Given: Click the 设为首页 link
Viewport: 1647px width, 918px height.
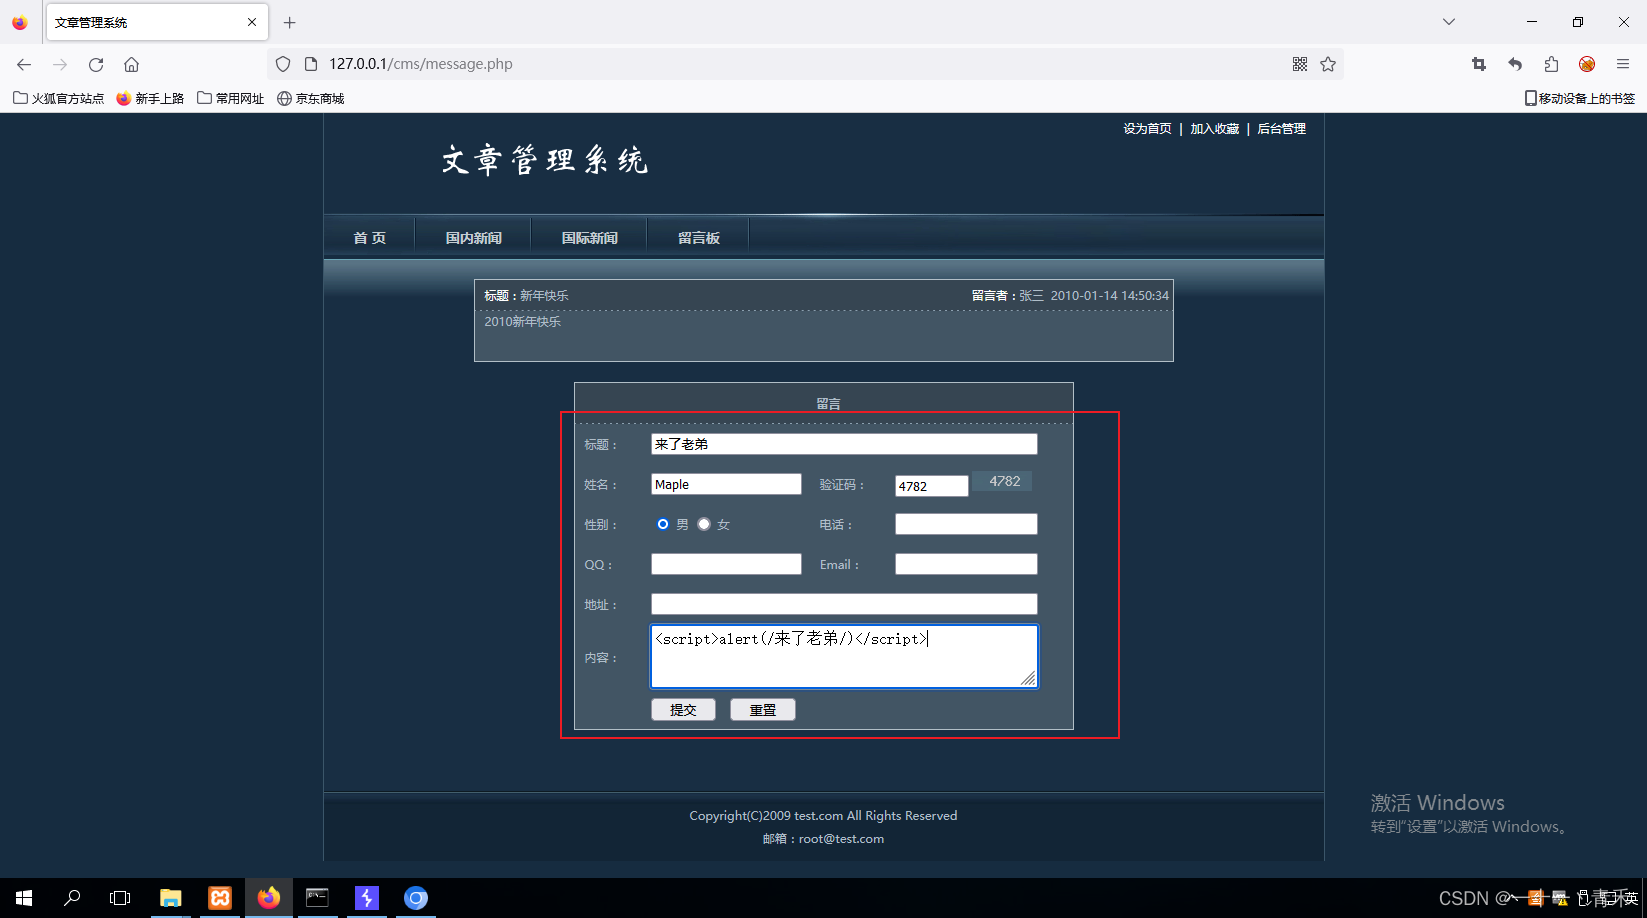Looking at the screenshot, I should tap(1147, 129).
